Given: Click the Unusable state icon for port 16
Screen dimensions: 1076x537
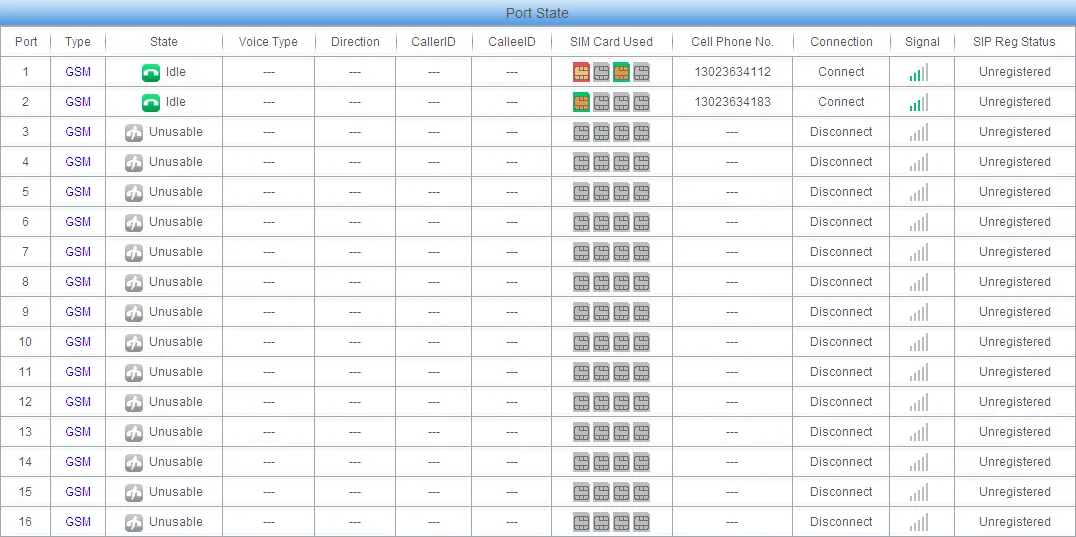Looking at the screenshot, I should (134, 523).
